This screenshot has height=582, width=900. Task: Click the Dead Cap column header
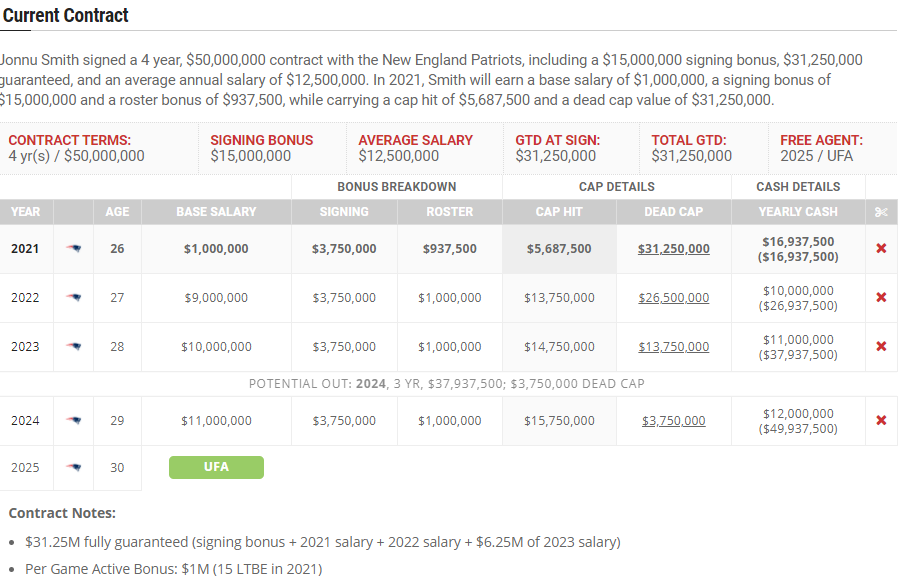click(x=674, y=212)
